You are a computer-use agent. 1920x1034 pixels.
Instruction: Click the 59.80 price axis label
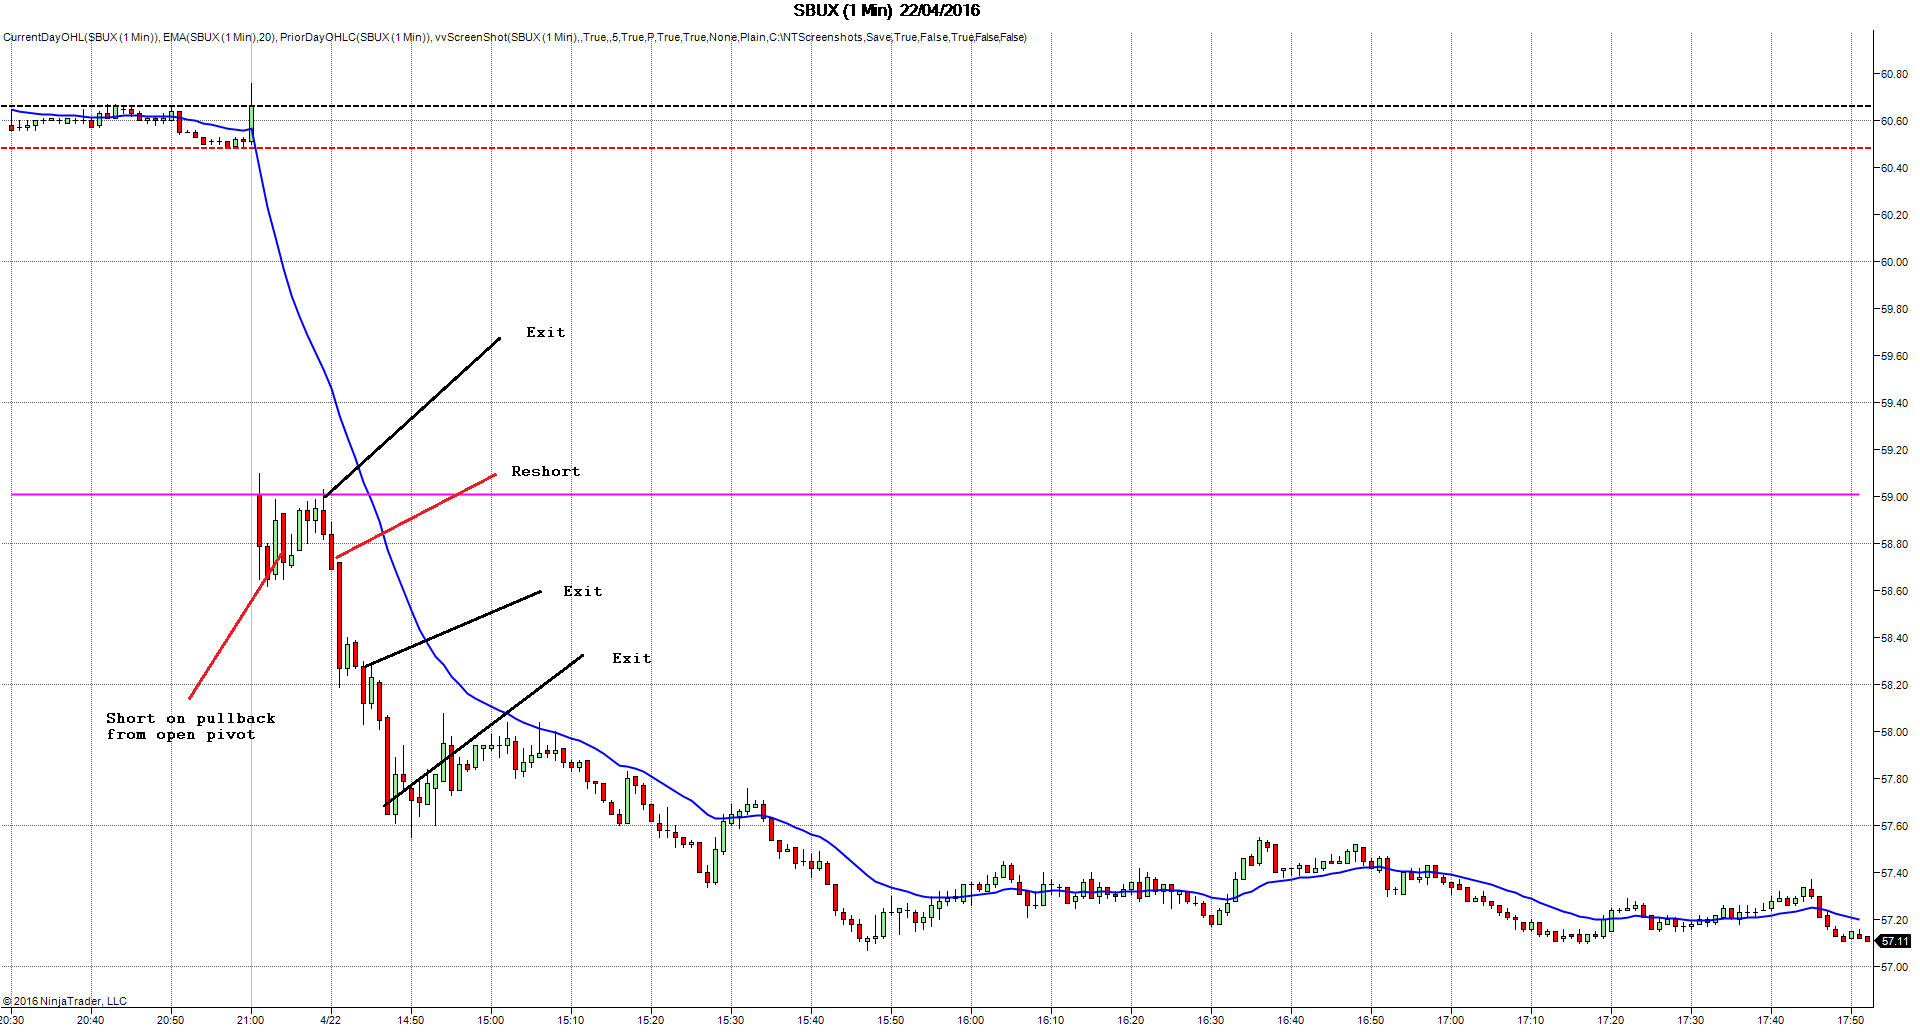coord(1894,309)
